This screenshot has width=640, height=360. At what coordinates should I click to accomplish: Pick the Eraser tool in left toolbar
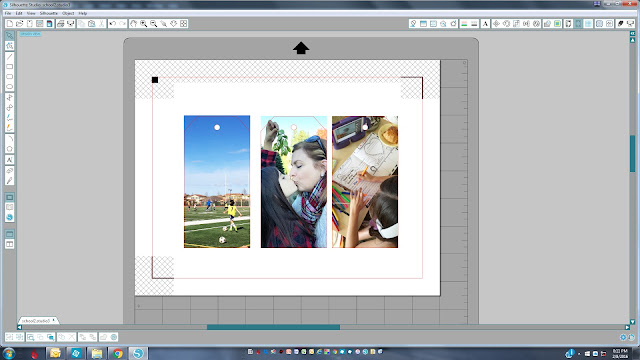[9, 170]
